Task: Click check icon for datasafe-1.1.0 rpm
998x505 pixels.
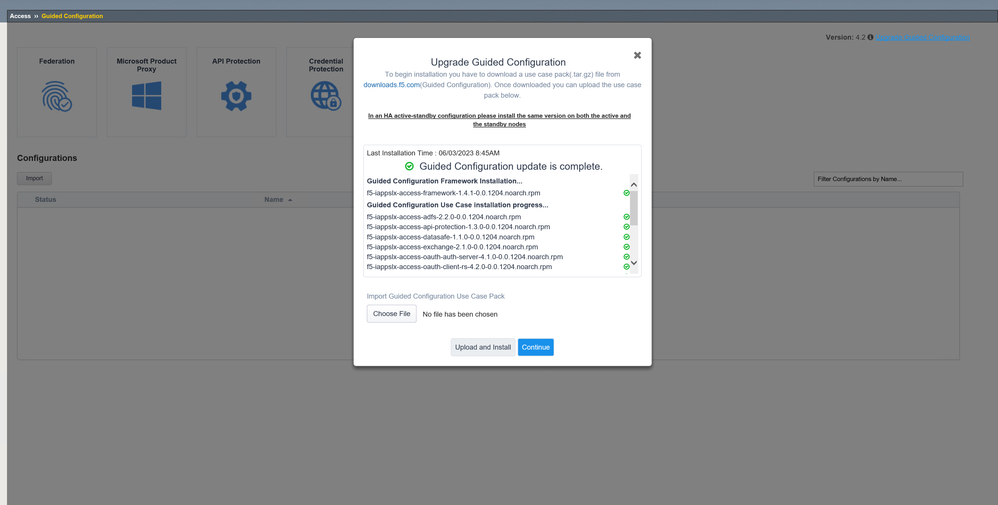Action: coord(626,237)
